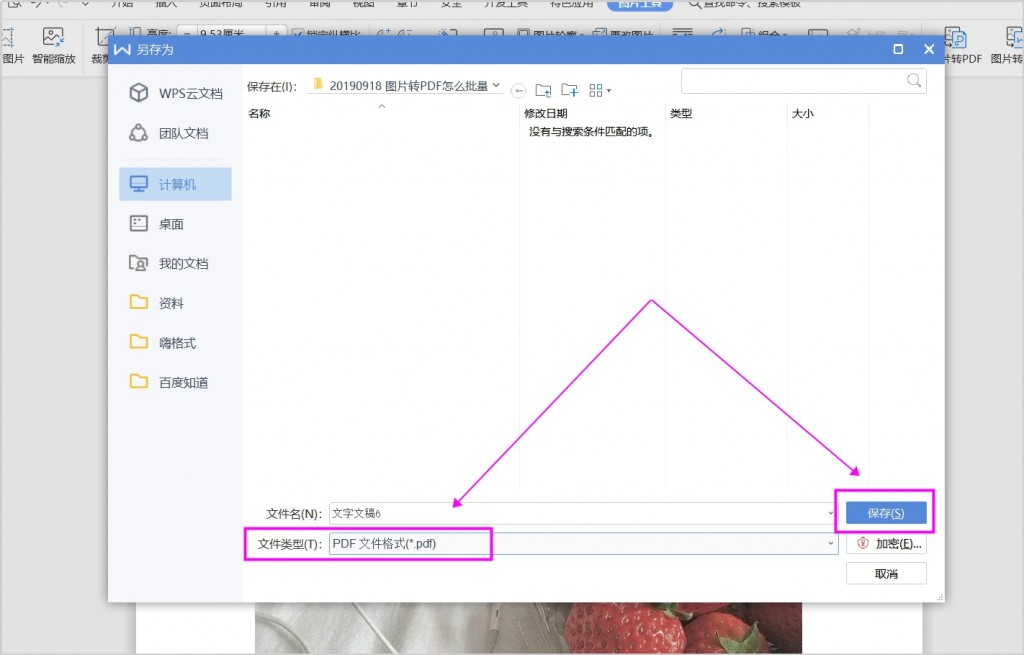1024x655 pixels.
Task: Sort by 大小 column header
Action: click(803, 114)
